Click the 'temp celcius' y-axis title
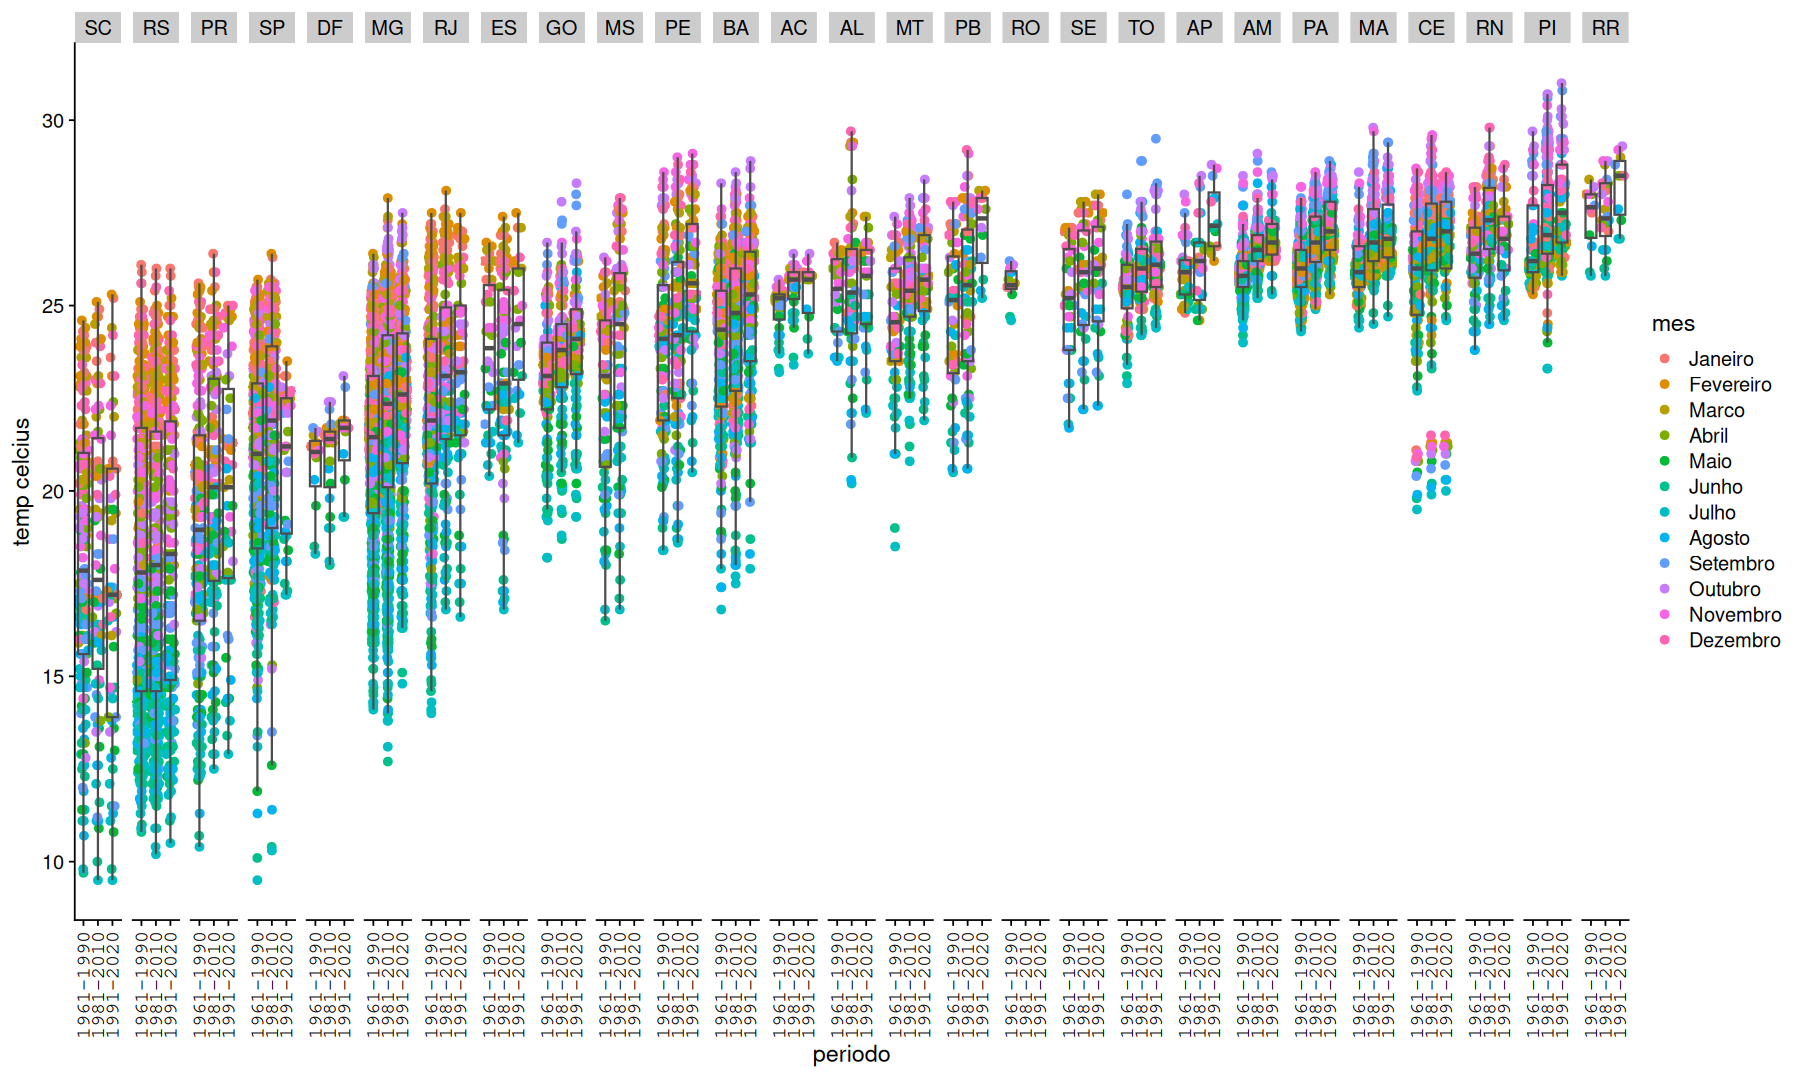1800x1080 pixels. click(x=22, y=482)
